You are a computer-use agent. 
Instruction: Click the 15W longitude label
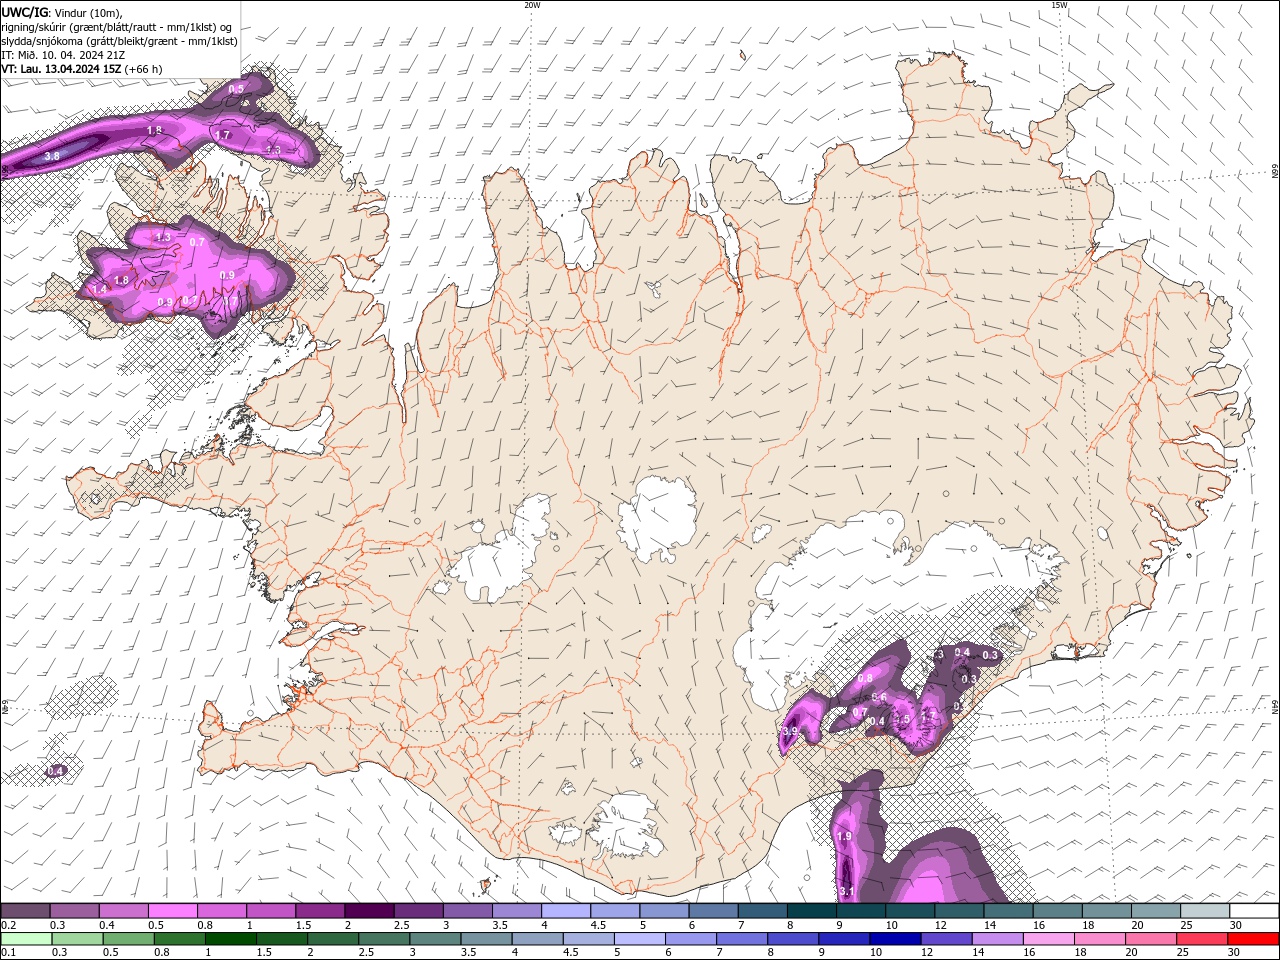click(x=1059, y=5)
